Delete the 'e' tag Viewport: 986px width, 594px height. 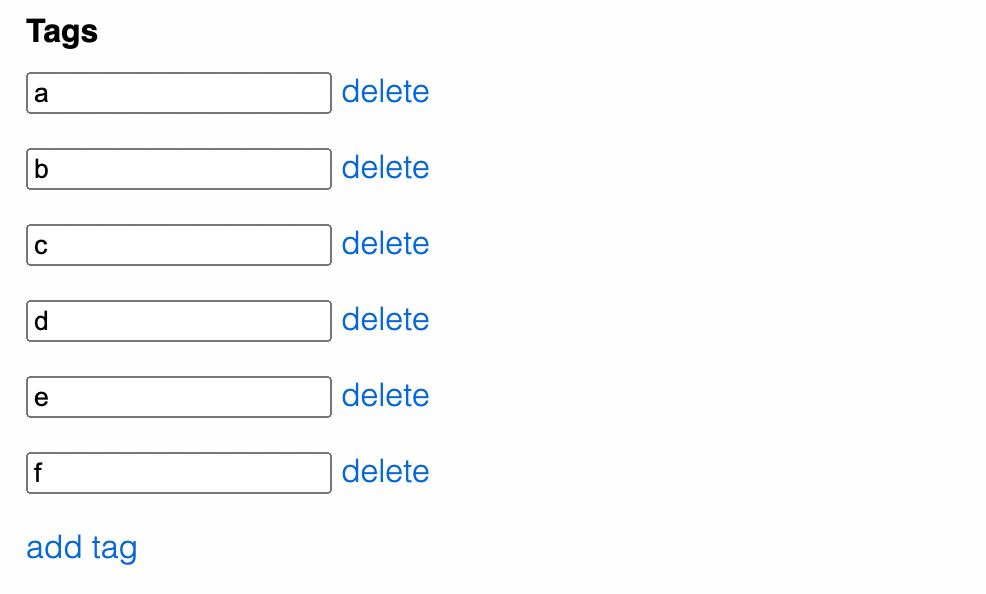[385, 396]
